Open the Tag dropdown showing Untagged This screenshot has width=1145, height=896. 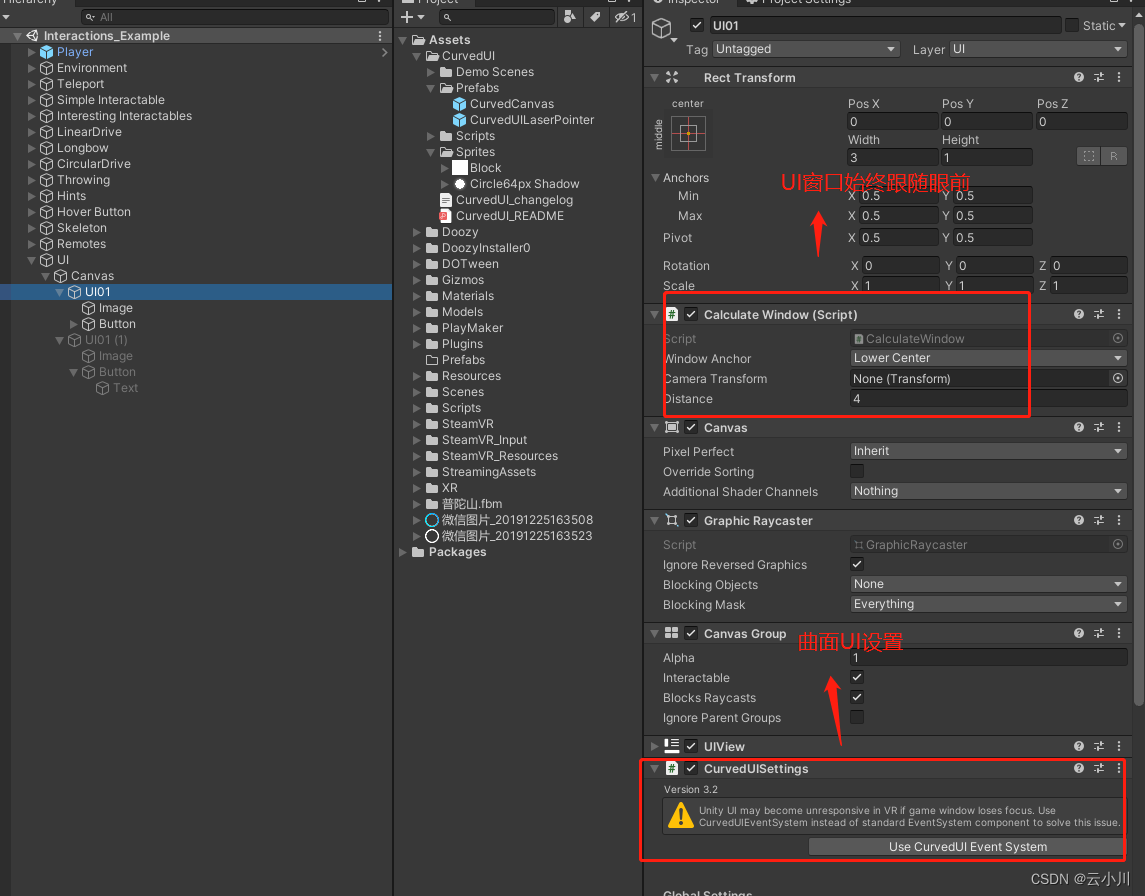tap(805, 48)
